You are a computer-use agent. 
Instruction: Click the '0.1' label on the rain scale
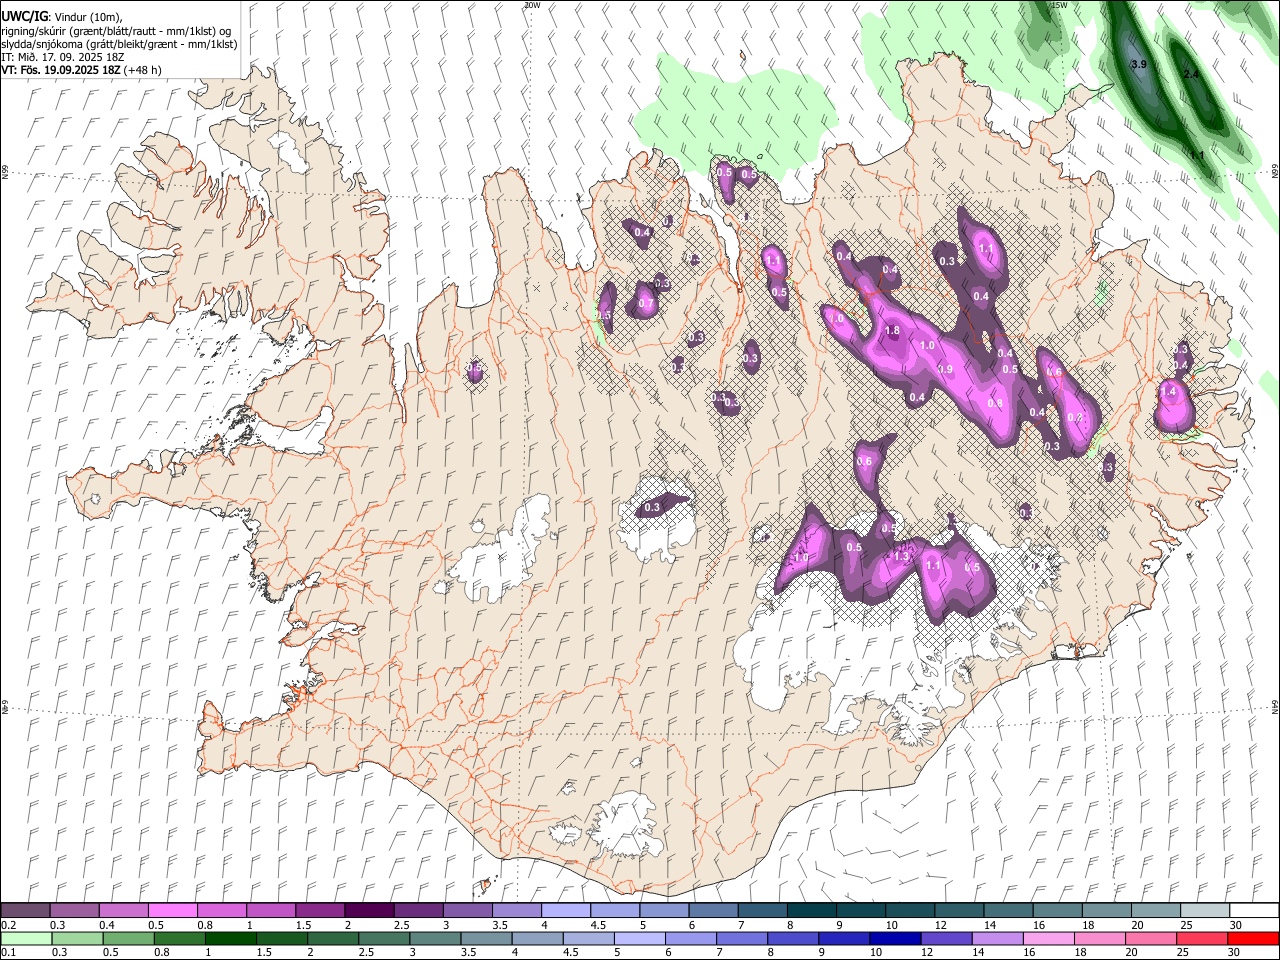[9, 953]
